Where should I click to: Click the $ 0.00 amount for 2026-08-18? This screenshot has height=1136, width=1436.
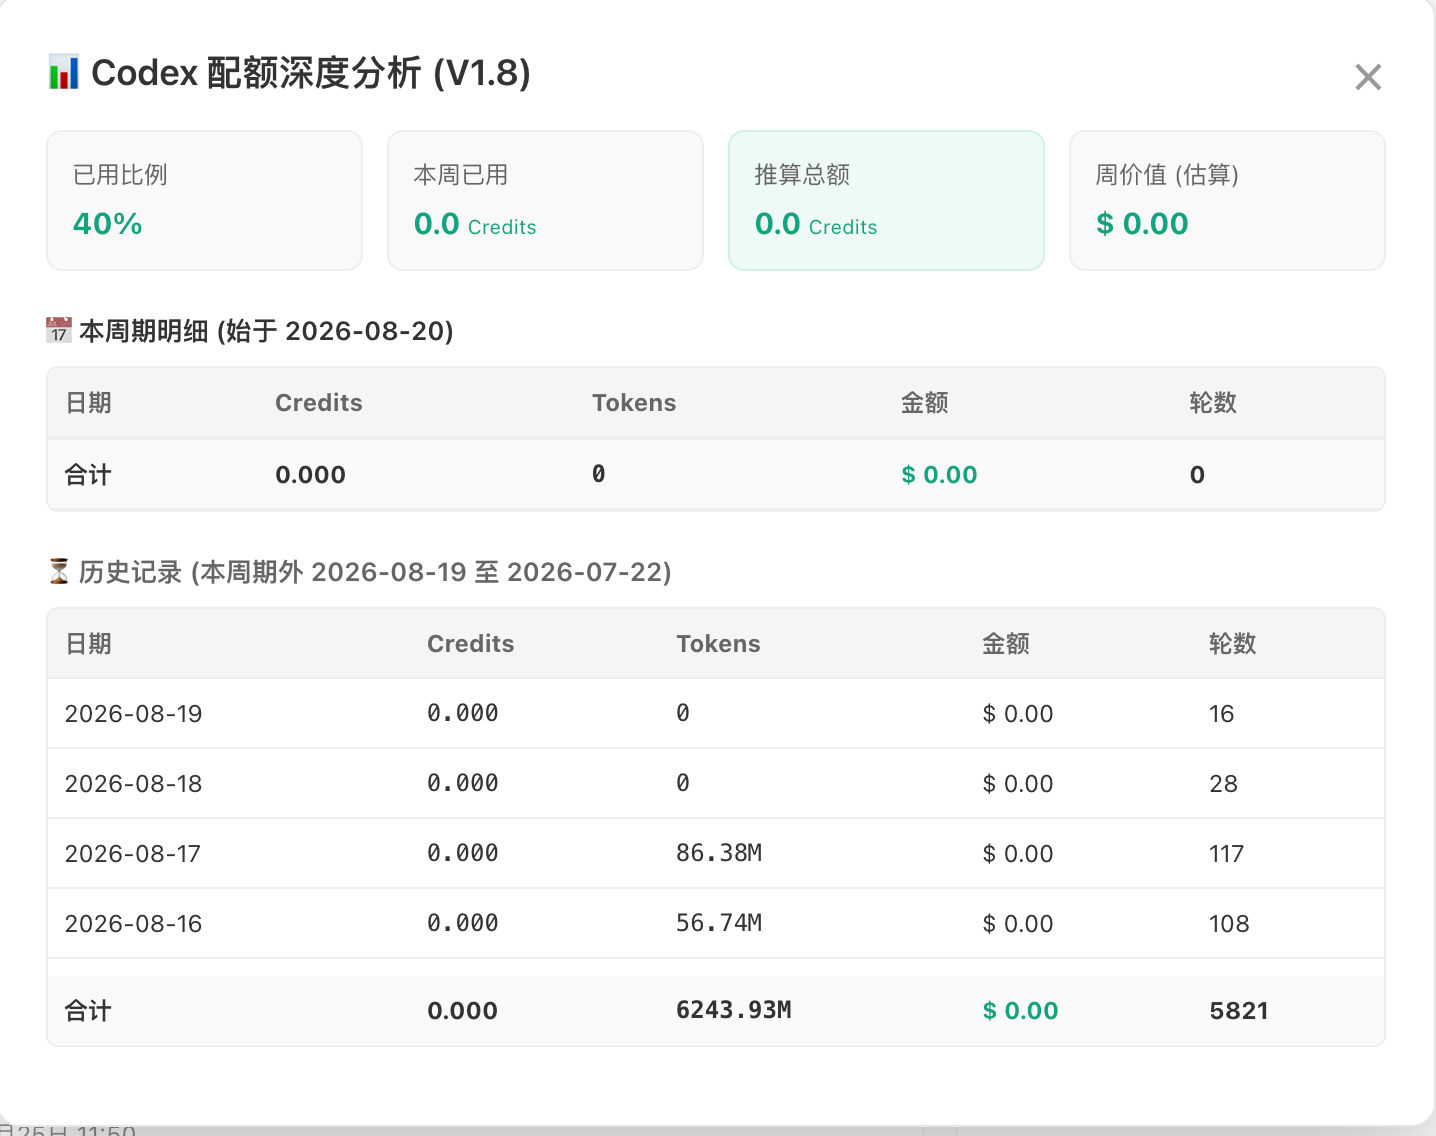[1018, 784]
